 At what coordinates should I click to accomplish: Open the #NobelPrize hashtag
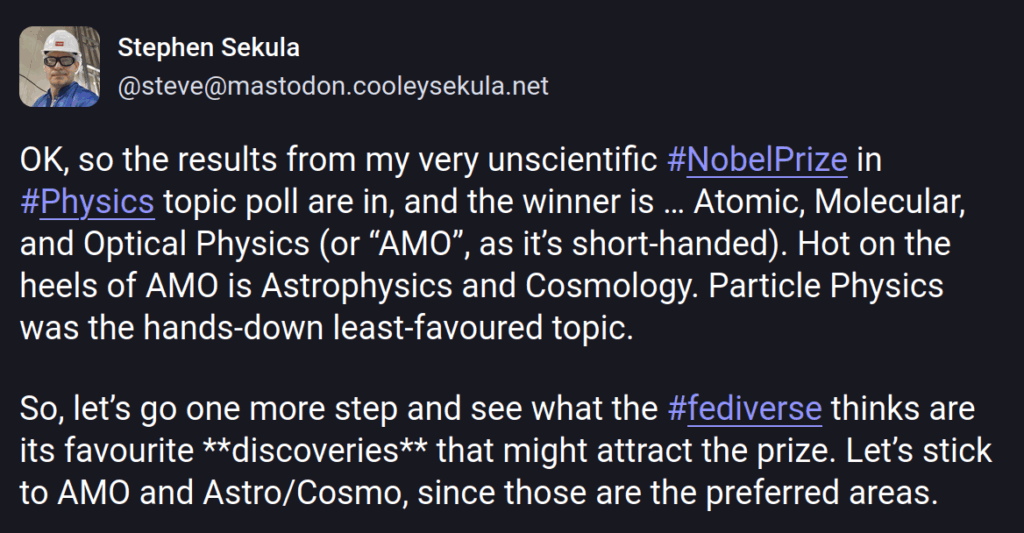758,160
